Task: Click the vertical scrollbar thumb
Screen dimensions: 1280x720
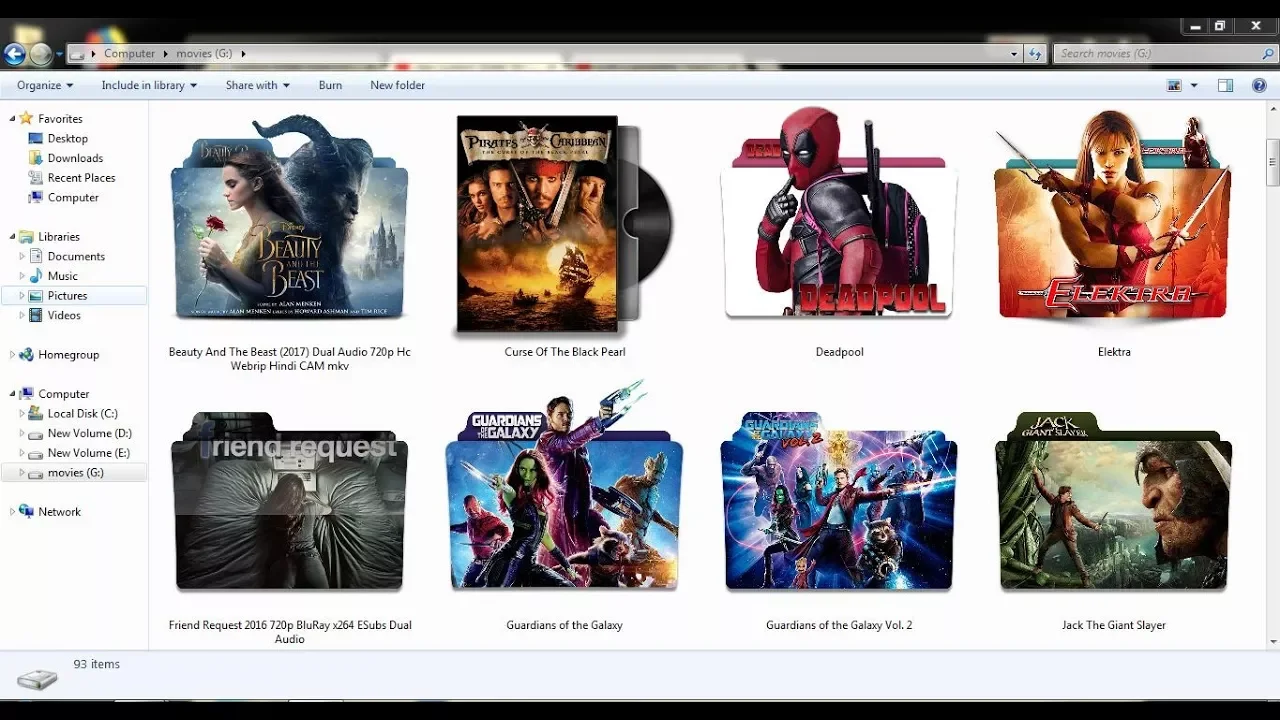Action: pos(1273,163)
